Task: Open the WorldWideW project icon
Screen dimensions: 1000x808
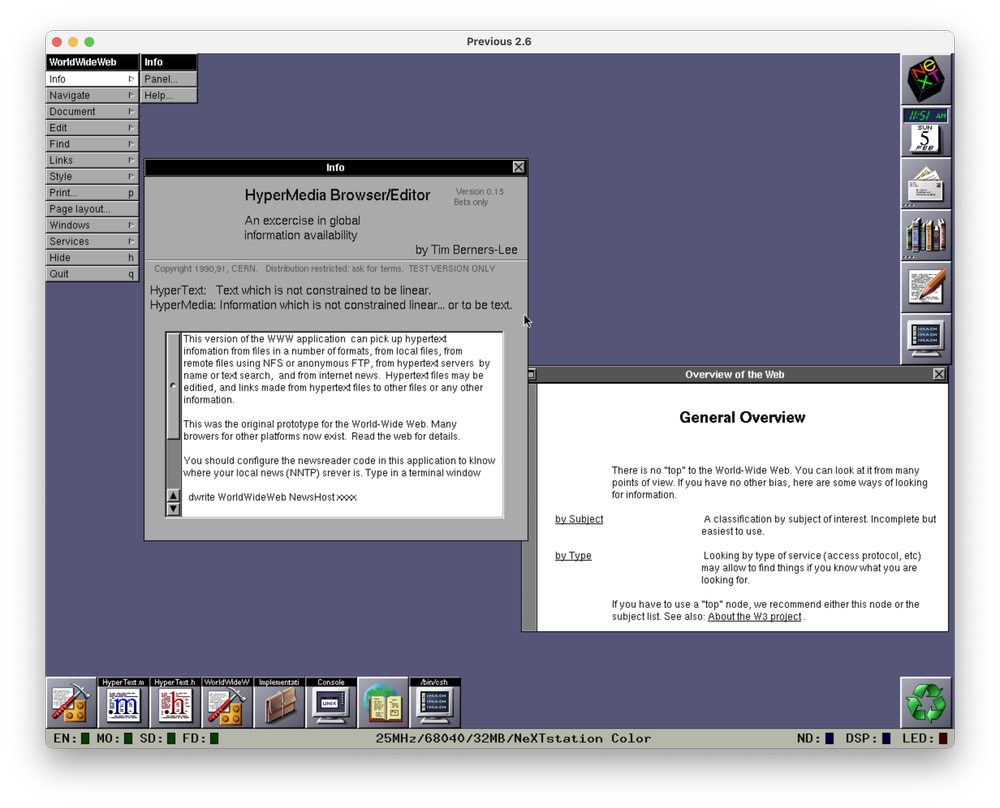Action: [x=227, y=703]
